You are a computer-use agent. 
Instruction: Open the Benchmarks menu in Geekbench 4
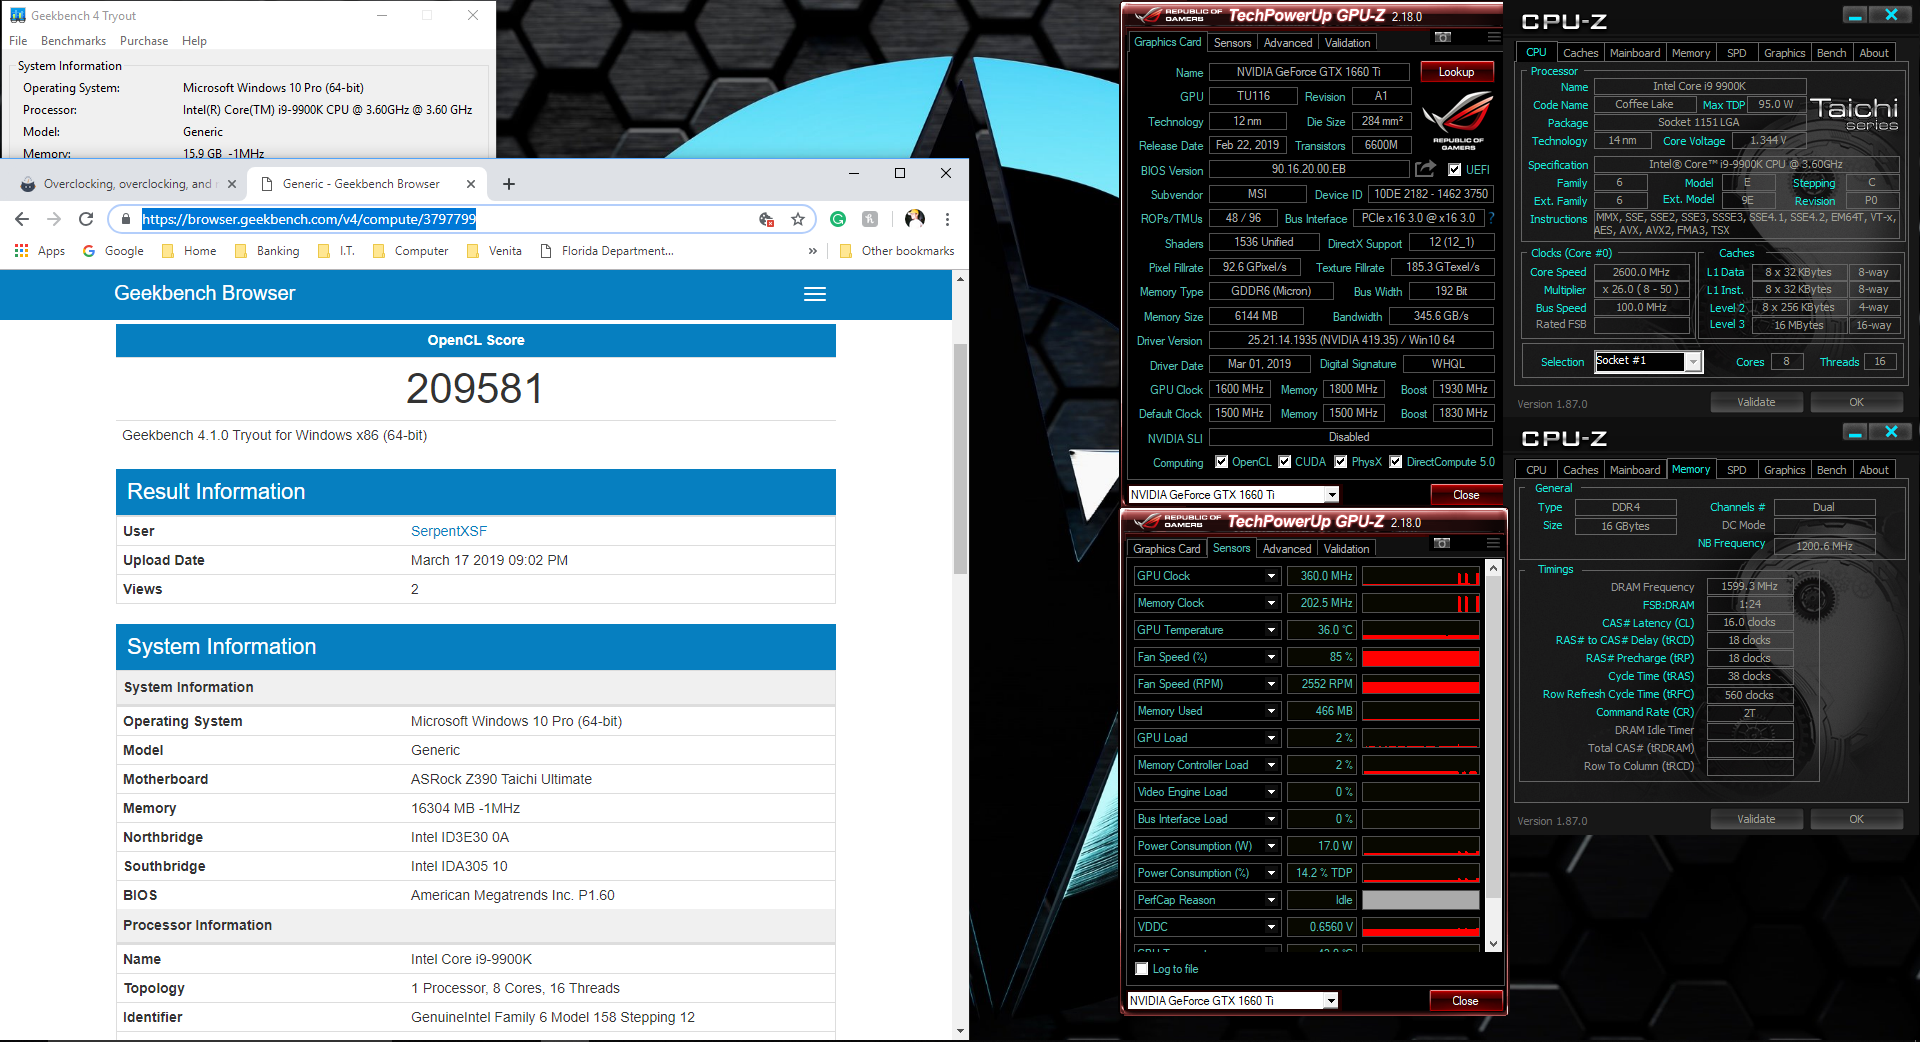(73, 41)
